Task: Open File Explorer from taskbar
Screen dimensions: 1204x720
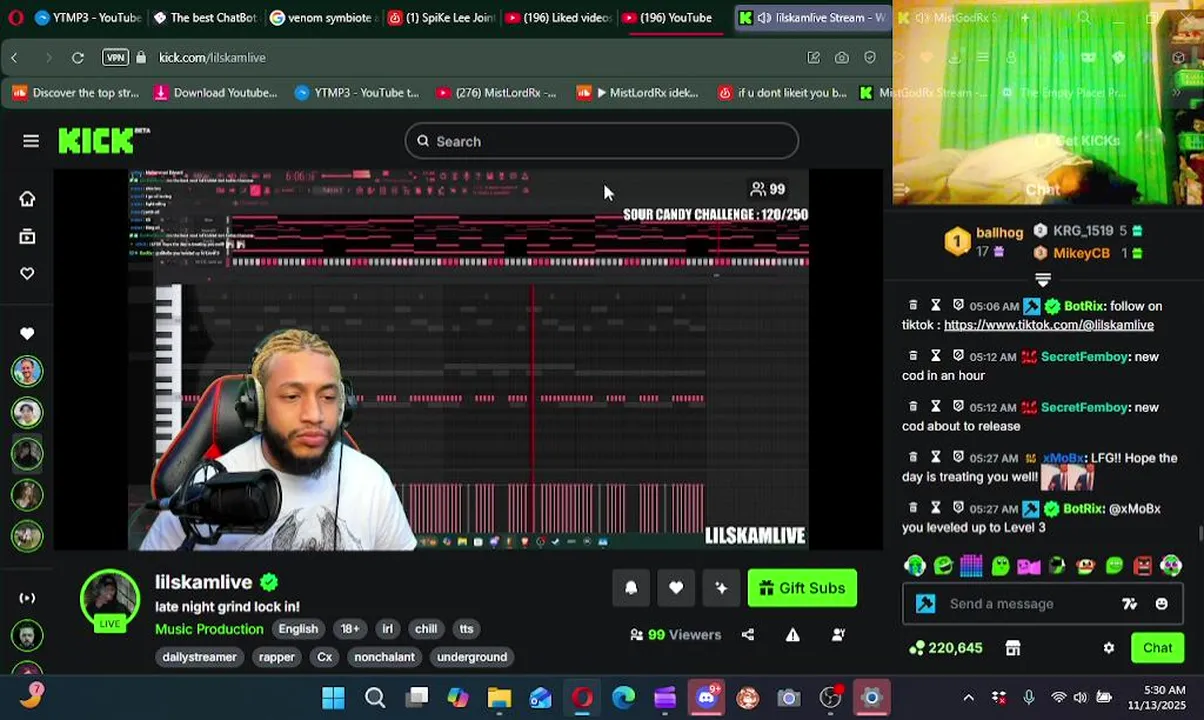Action: (x=499, y=698)
